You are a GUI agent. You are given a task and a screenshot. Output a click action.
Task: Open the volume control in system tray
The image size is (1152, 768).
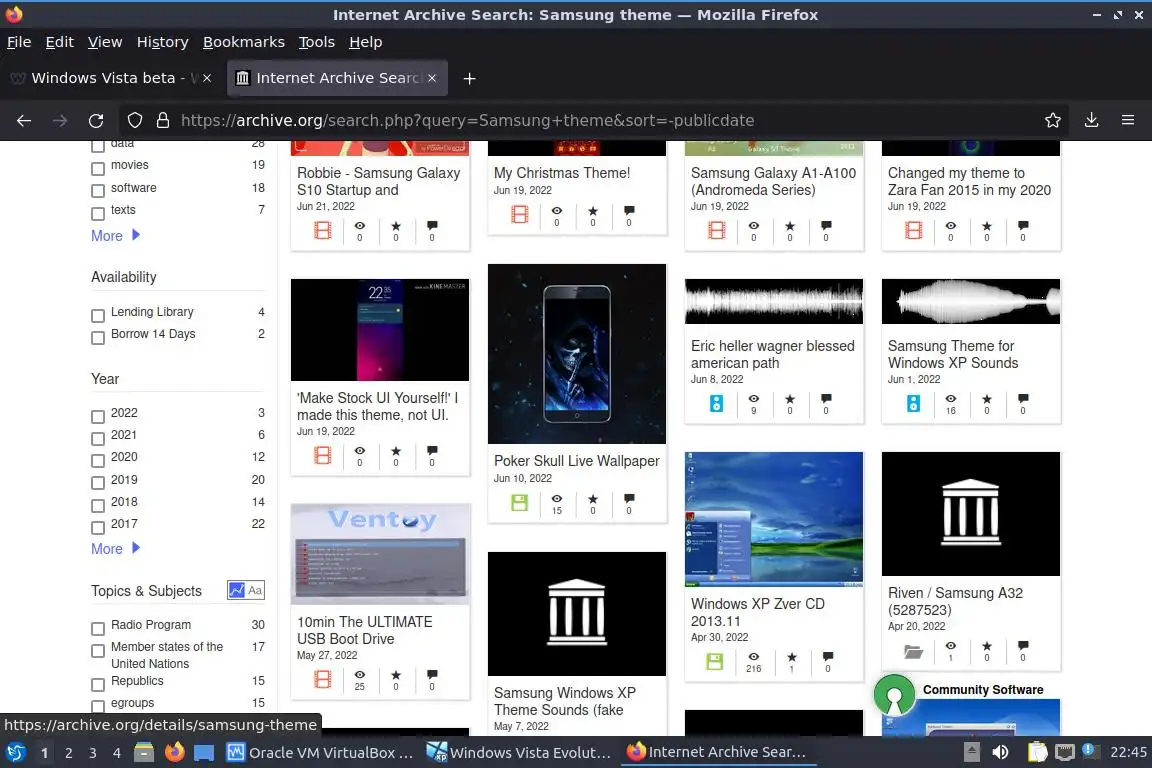(1000, 753)
